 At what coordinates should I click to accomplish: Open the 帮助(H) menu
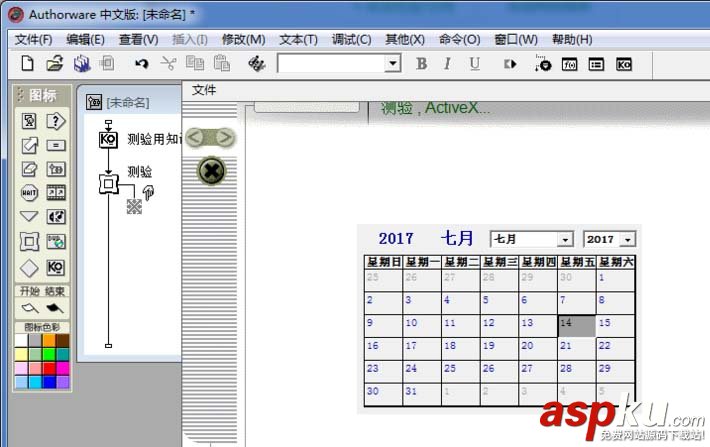pyautogui.click(x=572, y=40)
